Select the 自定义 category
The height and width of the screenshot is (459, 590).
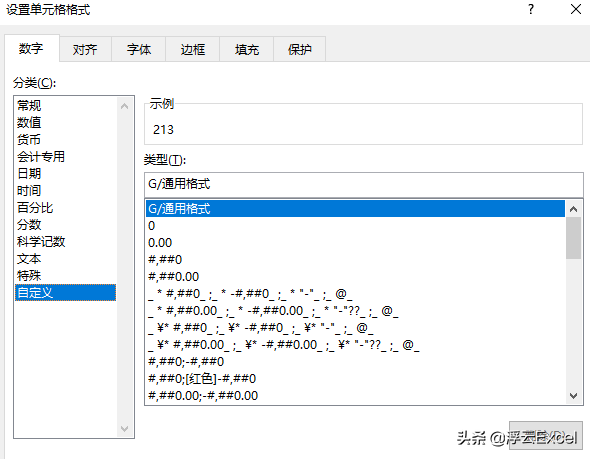click(65, 292)
